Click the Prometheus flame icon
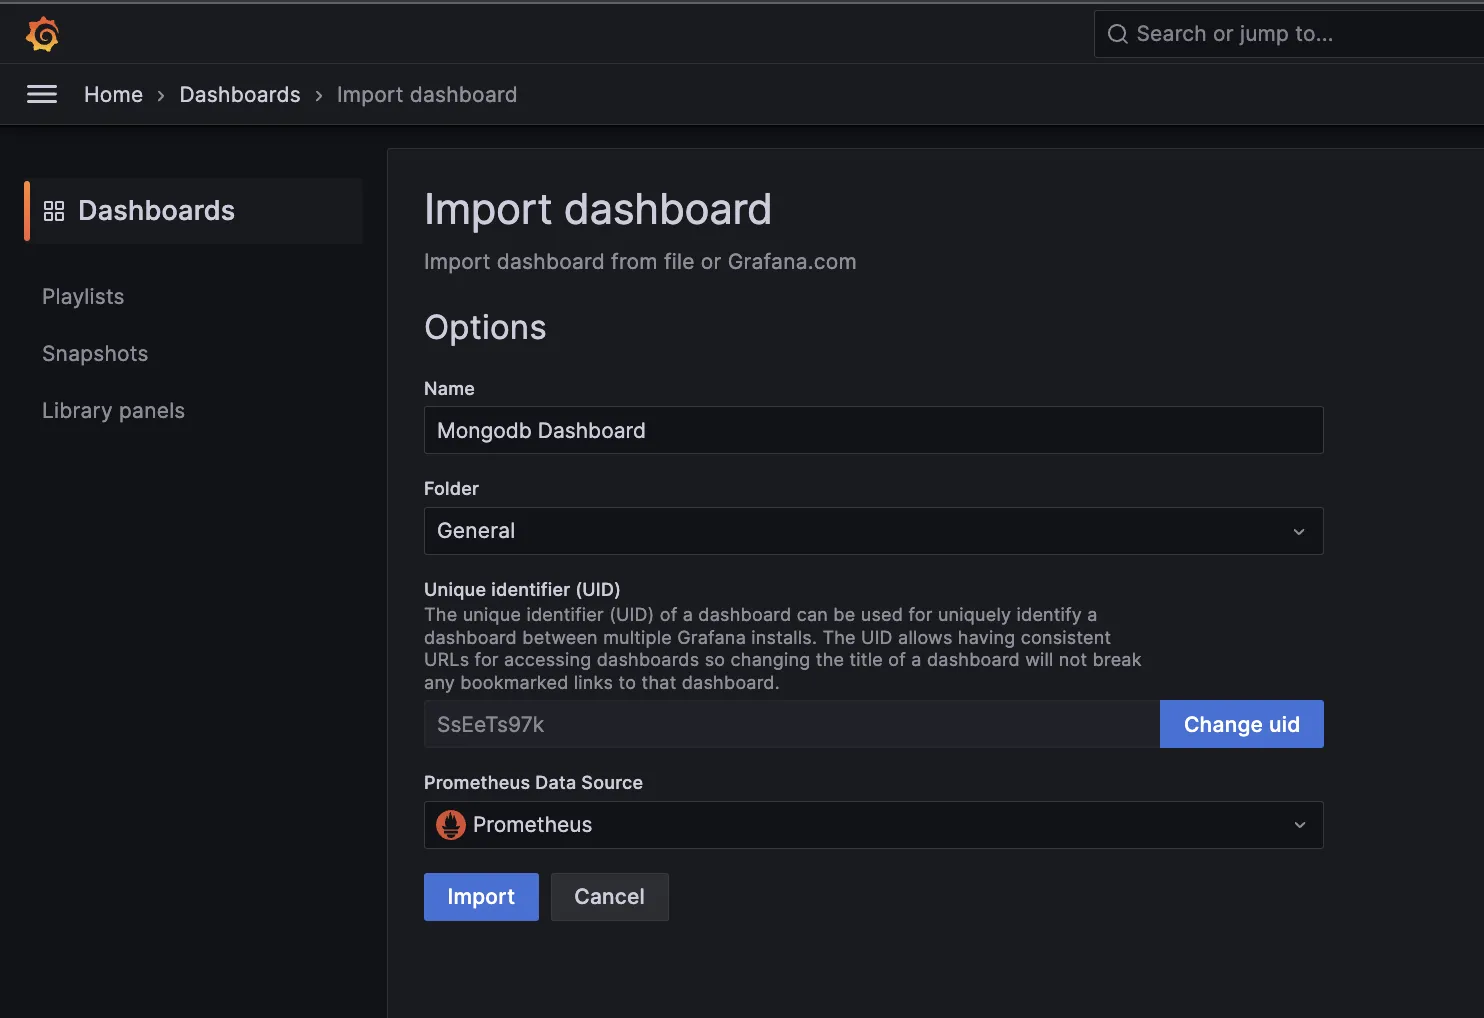The image size is (1484, 1018). click(x=451, y=825)
